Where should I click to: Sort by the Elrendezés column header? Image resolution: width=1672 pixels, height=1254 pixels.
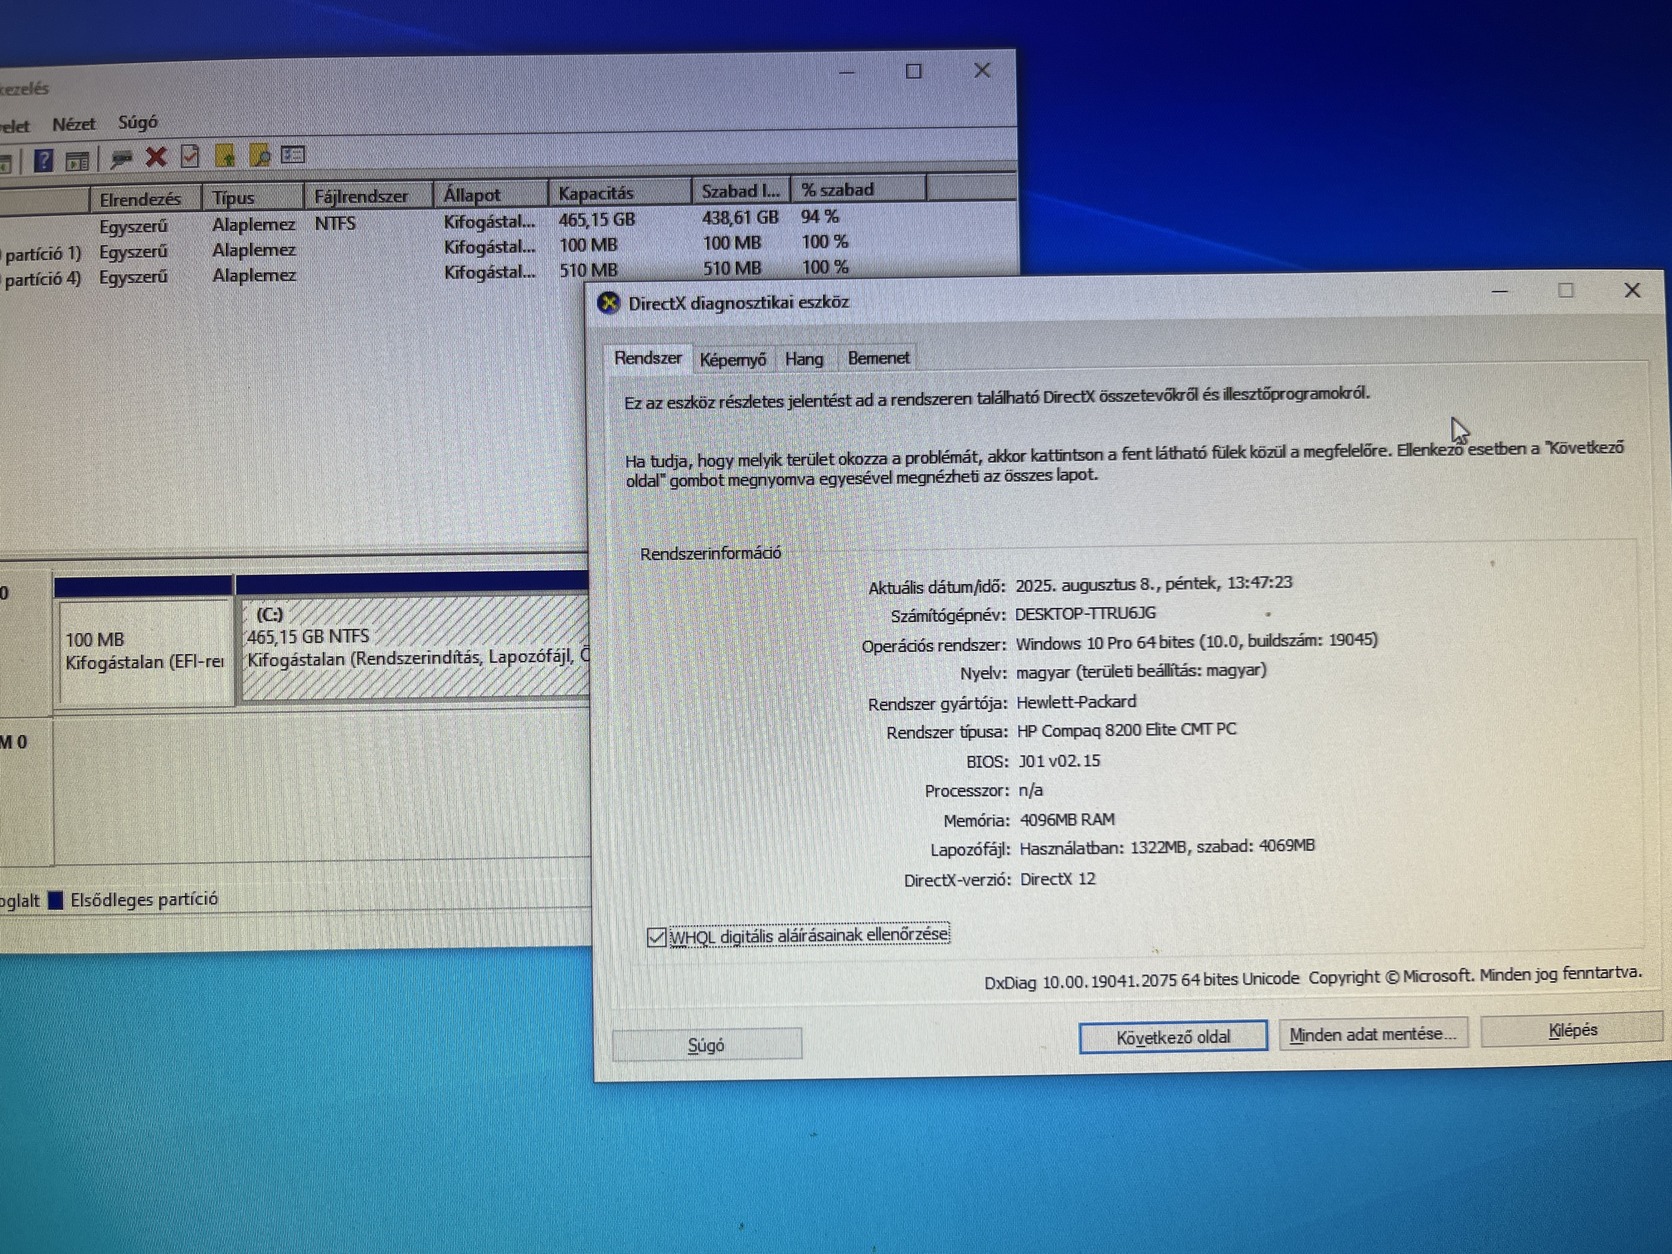point(145,199)
